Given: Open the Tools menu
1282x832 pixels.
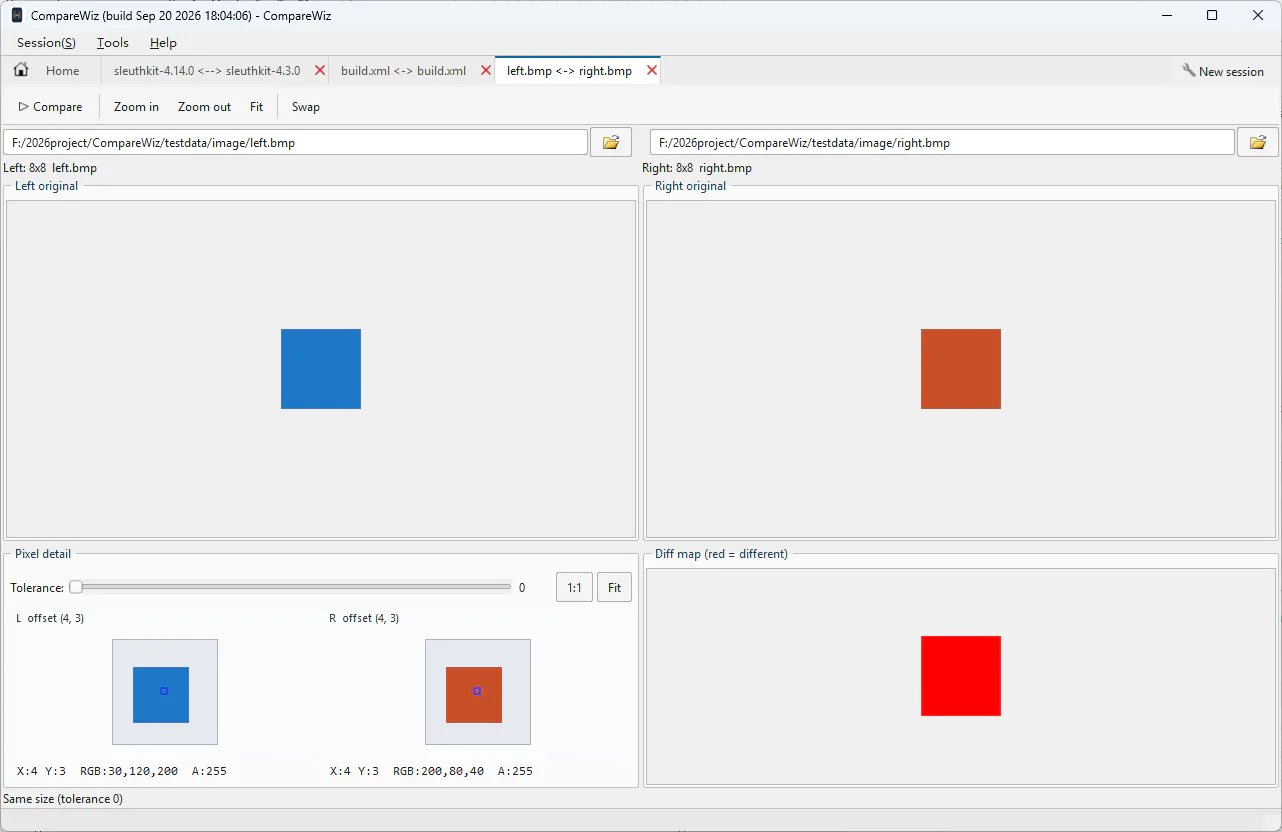Looking at the screenshot, I should pyautogui.click(x=113, y=42).
